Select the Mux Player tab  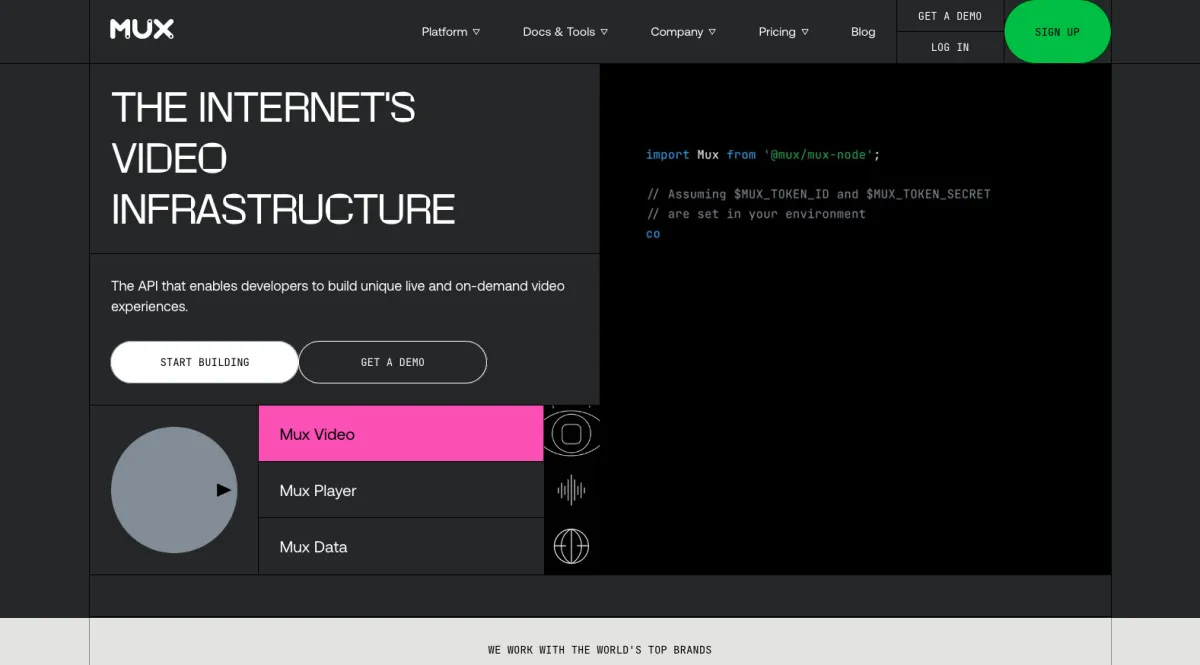pyautogui.click(x=401, y=490)
